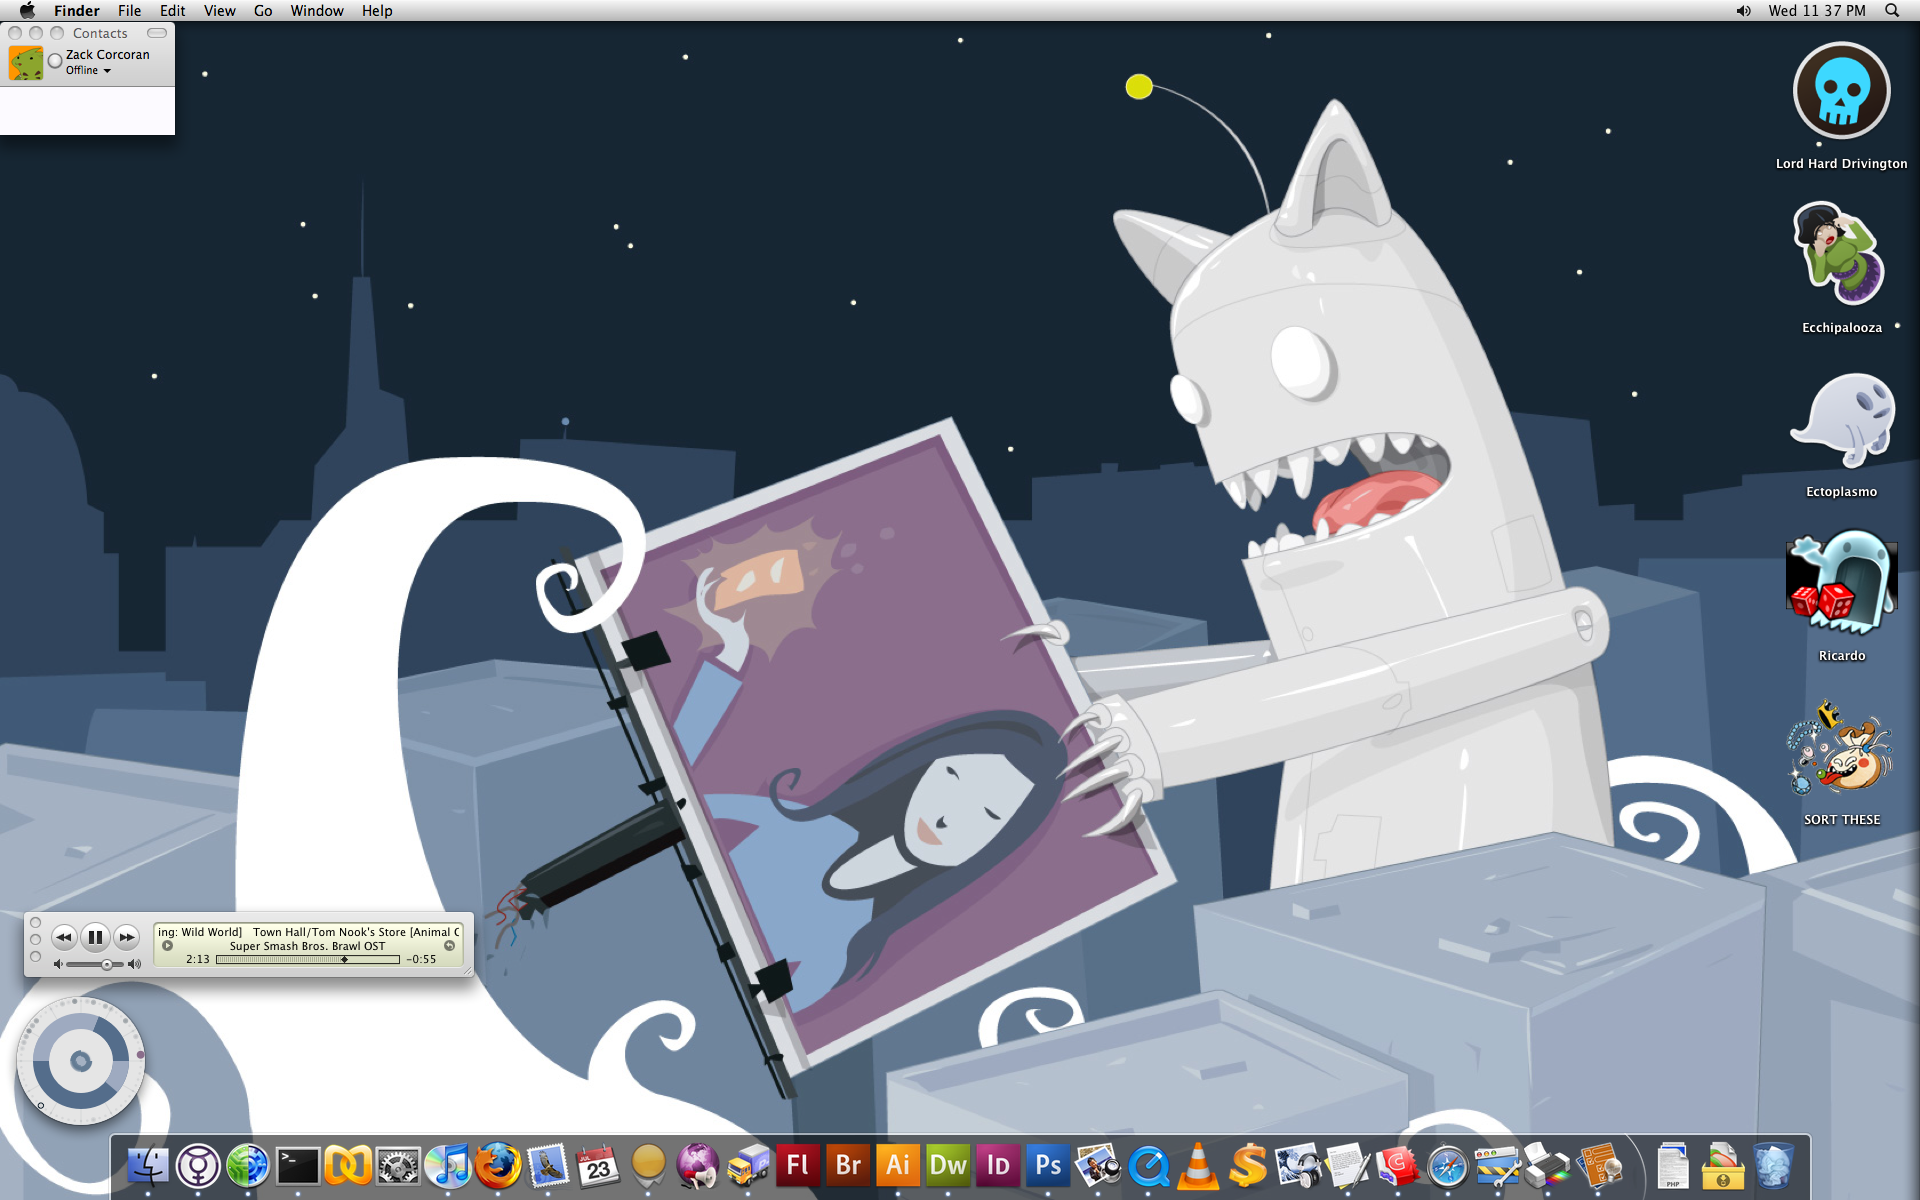The height and width of the screenshot is (1200, 1920).
Task: Skip to next track in iTunes
Action: (x=126, y=937)
